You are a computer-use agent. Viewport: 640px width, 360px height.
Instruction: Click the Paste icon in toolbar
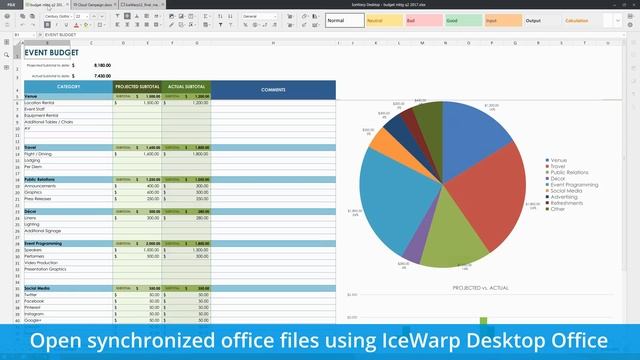(32, 16)
